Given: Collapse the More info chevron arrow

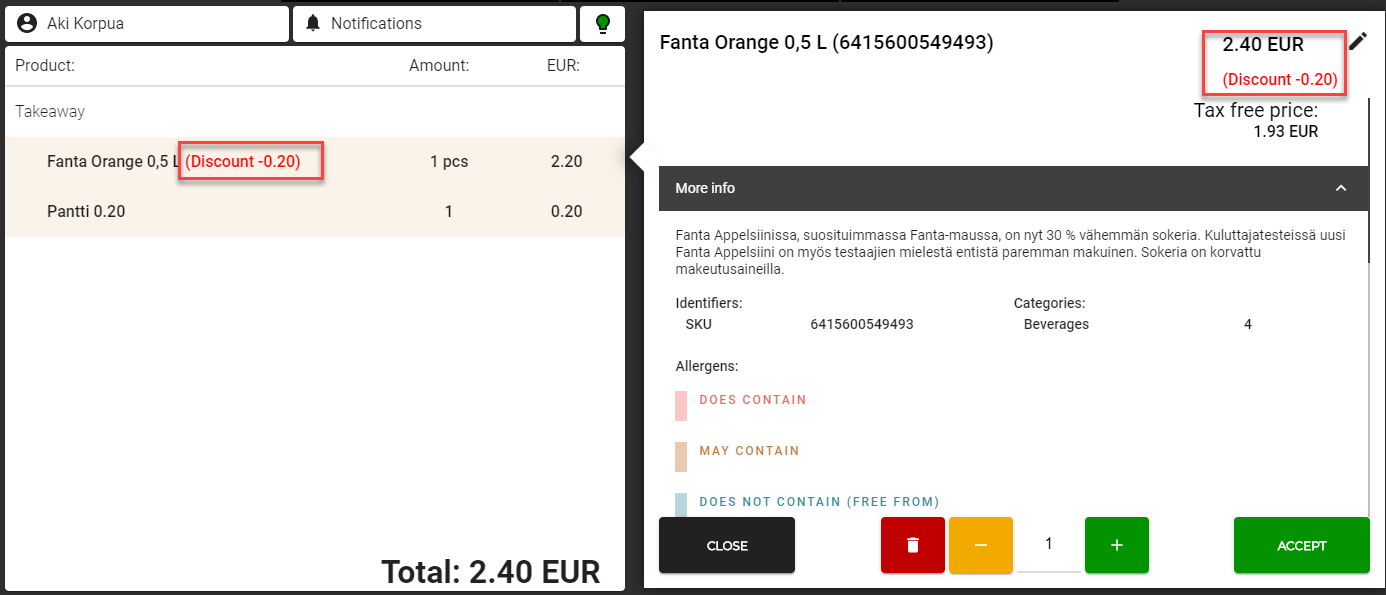Looking at the screenshot, I should point(1341,188).
